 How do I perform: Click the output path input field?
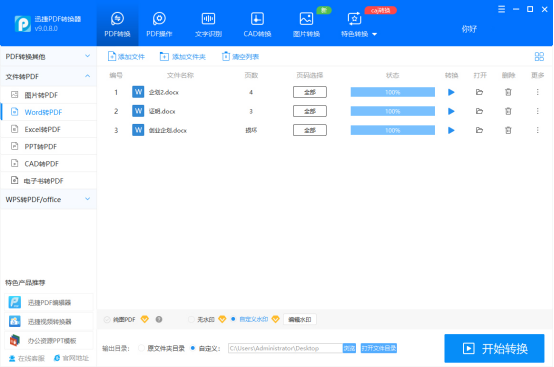click(285, 348)
